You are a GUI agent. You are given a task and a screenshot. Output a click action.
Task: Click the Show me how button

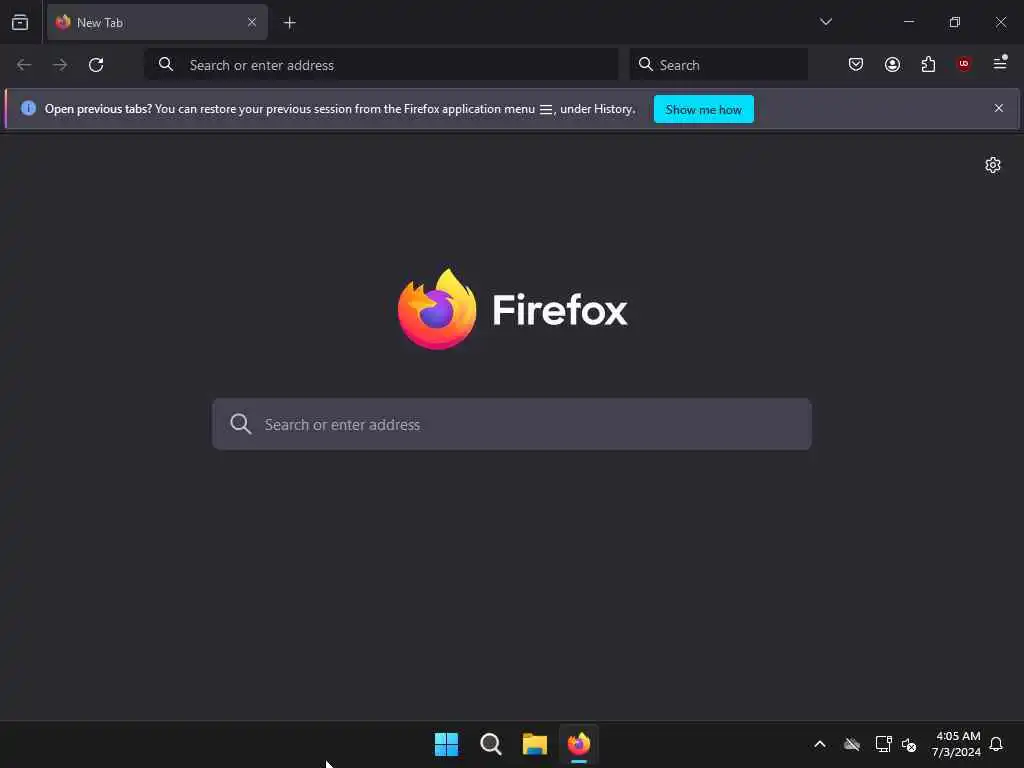click(703, 110)
